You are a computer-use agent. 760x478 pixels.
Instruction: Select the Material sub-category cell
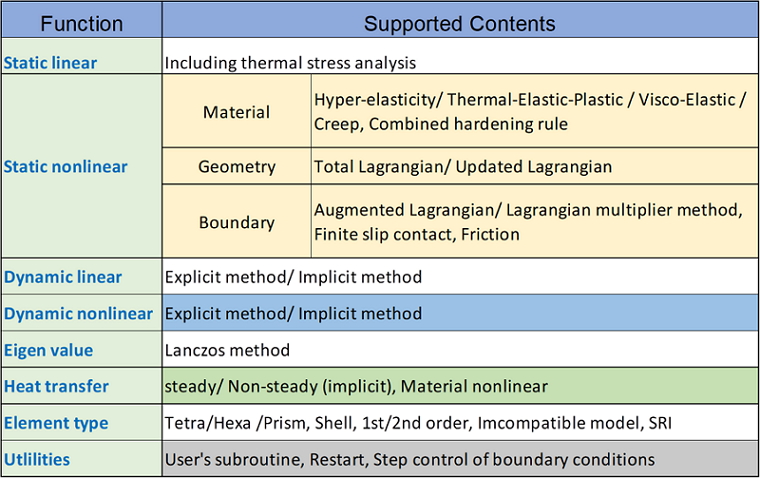(237, 111)
